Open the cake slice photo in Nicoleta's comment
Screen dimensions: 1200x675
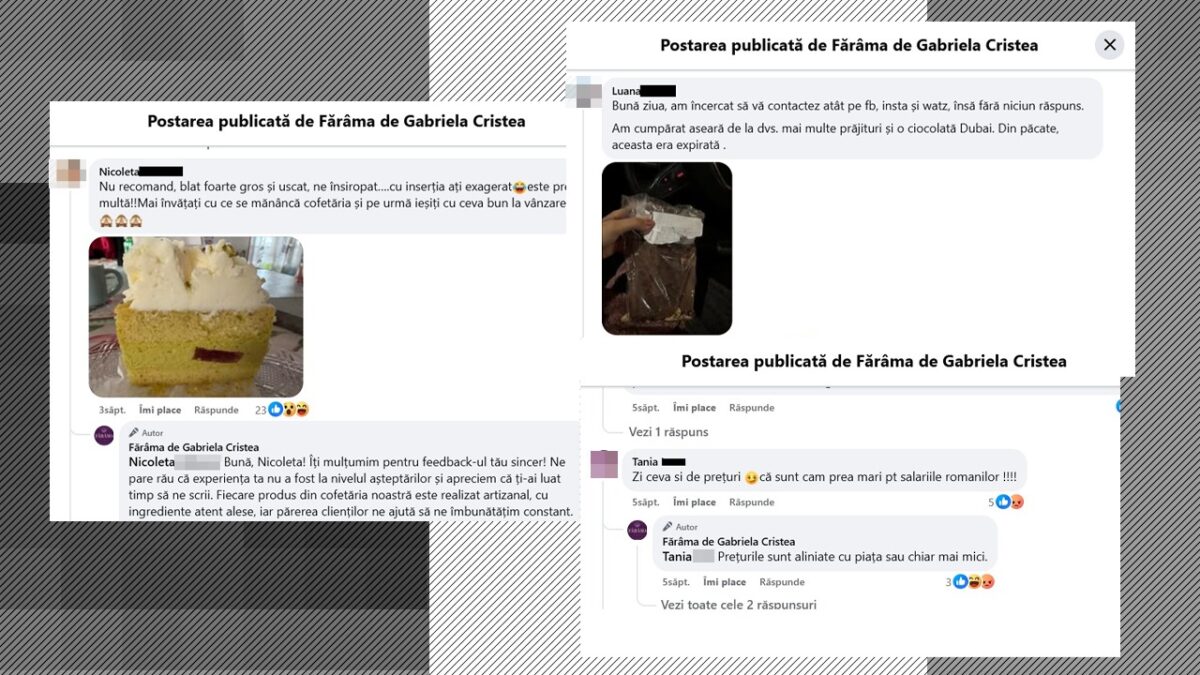pyautogui.click(x=196, y=317)
